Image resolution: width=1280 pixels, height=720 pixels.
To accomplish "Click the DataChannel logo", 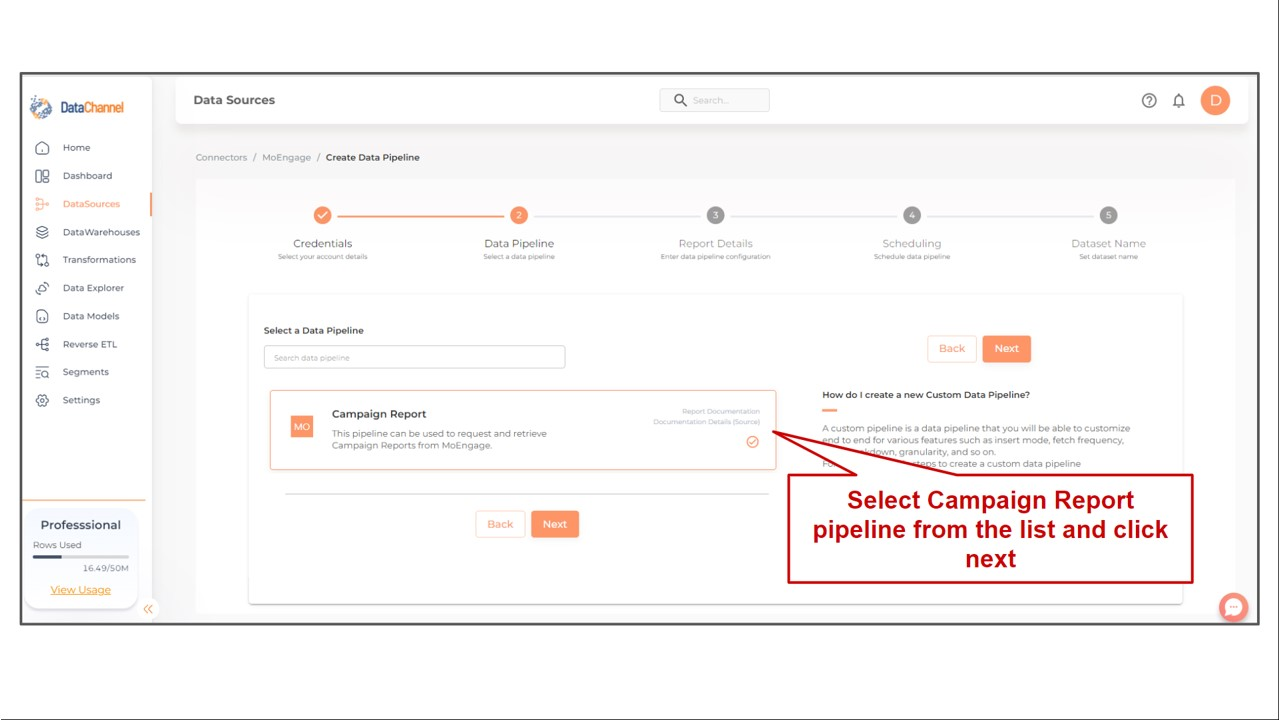I will (x=77, y=107).
